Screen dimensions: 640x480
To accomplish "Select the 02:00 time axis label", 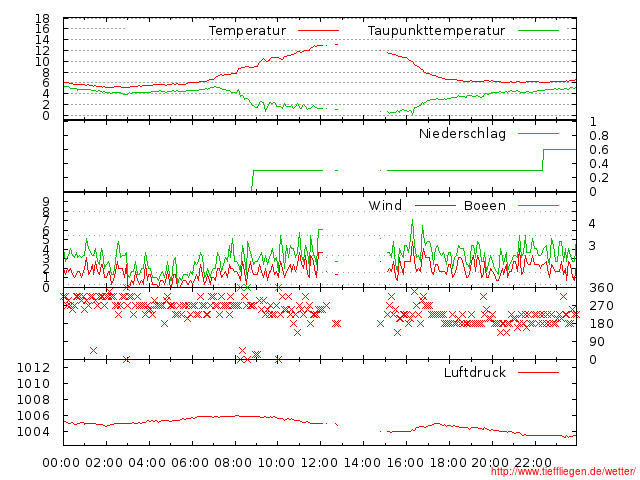I will 104,463.
